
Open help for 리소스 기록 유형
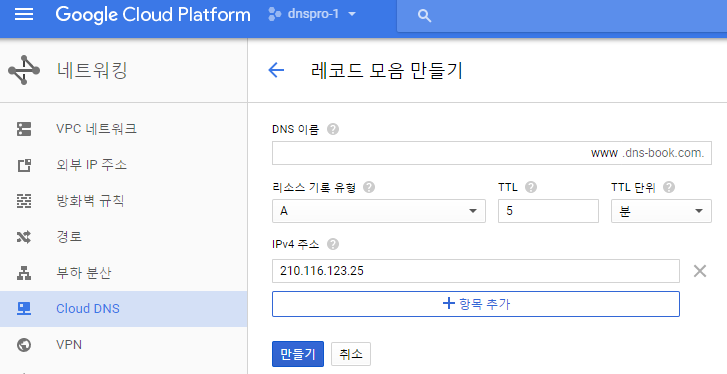tap(369, 187)
